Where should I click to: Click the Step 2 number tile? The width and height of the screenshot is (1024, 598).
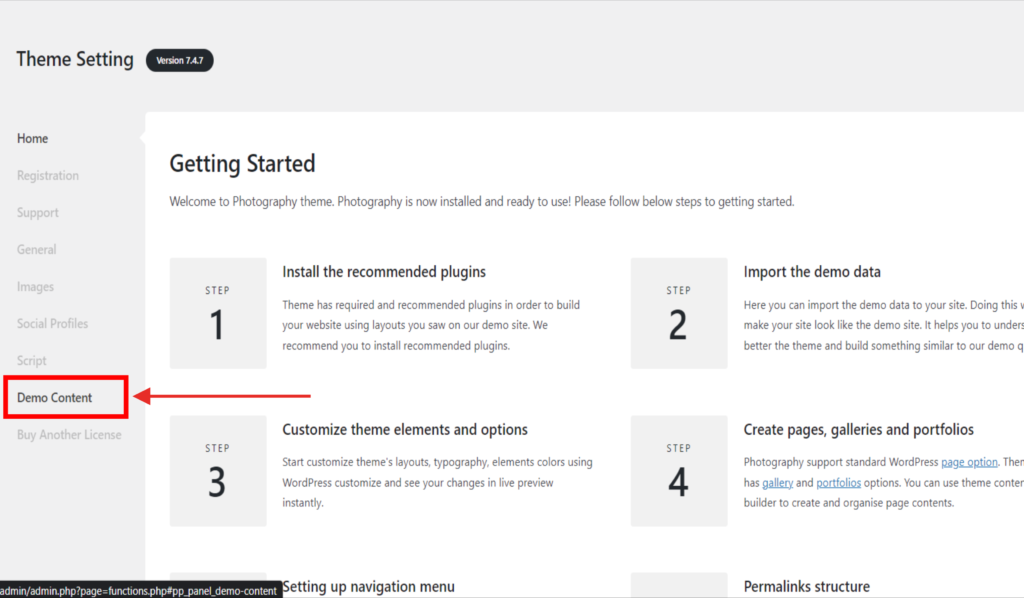tap(678, 313)
